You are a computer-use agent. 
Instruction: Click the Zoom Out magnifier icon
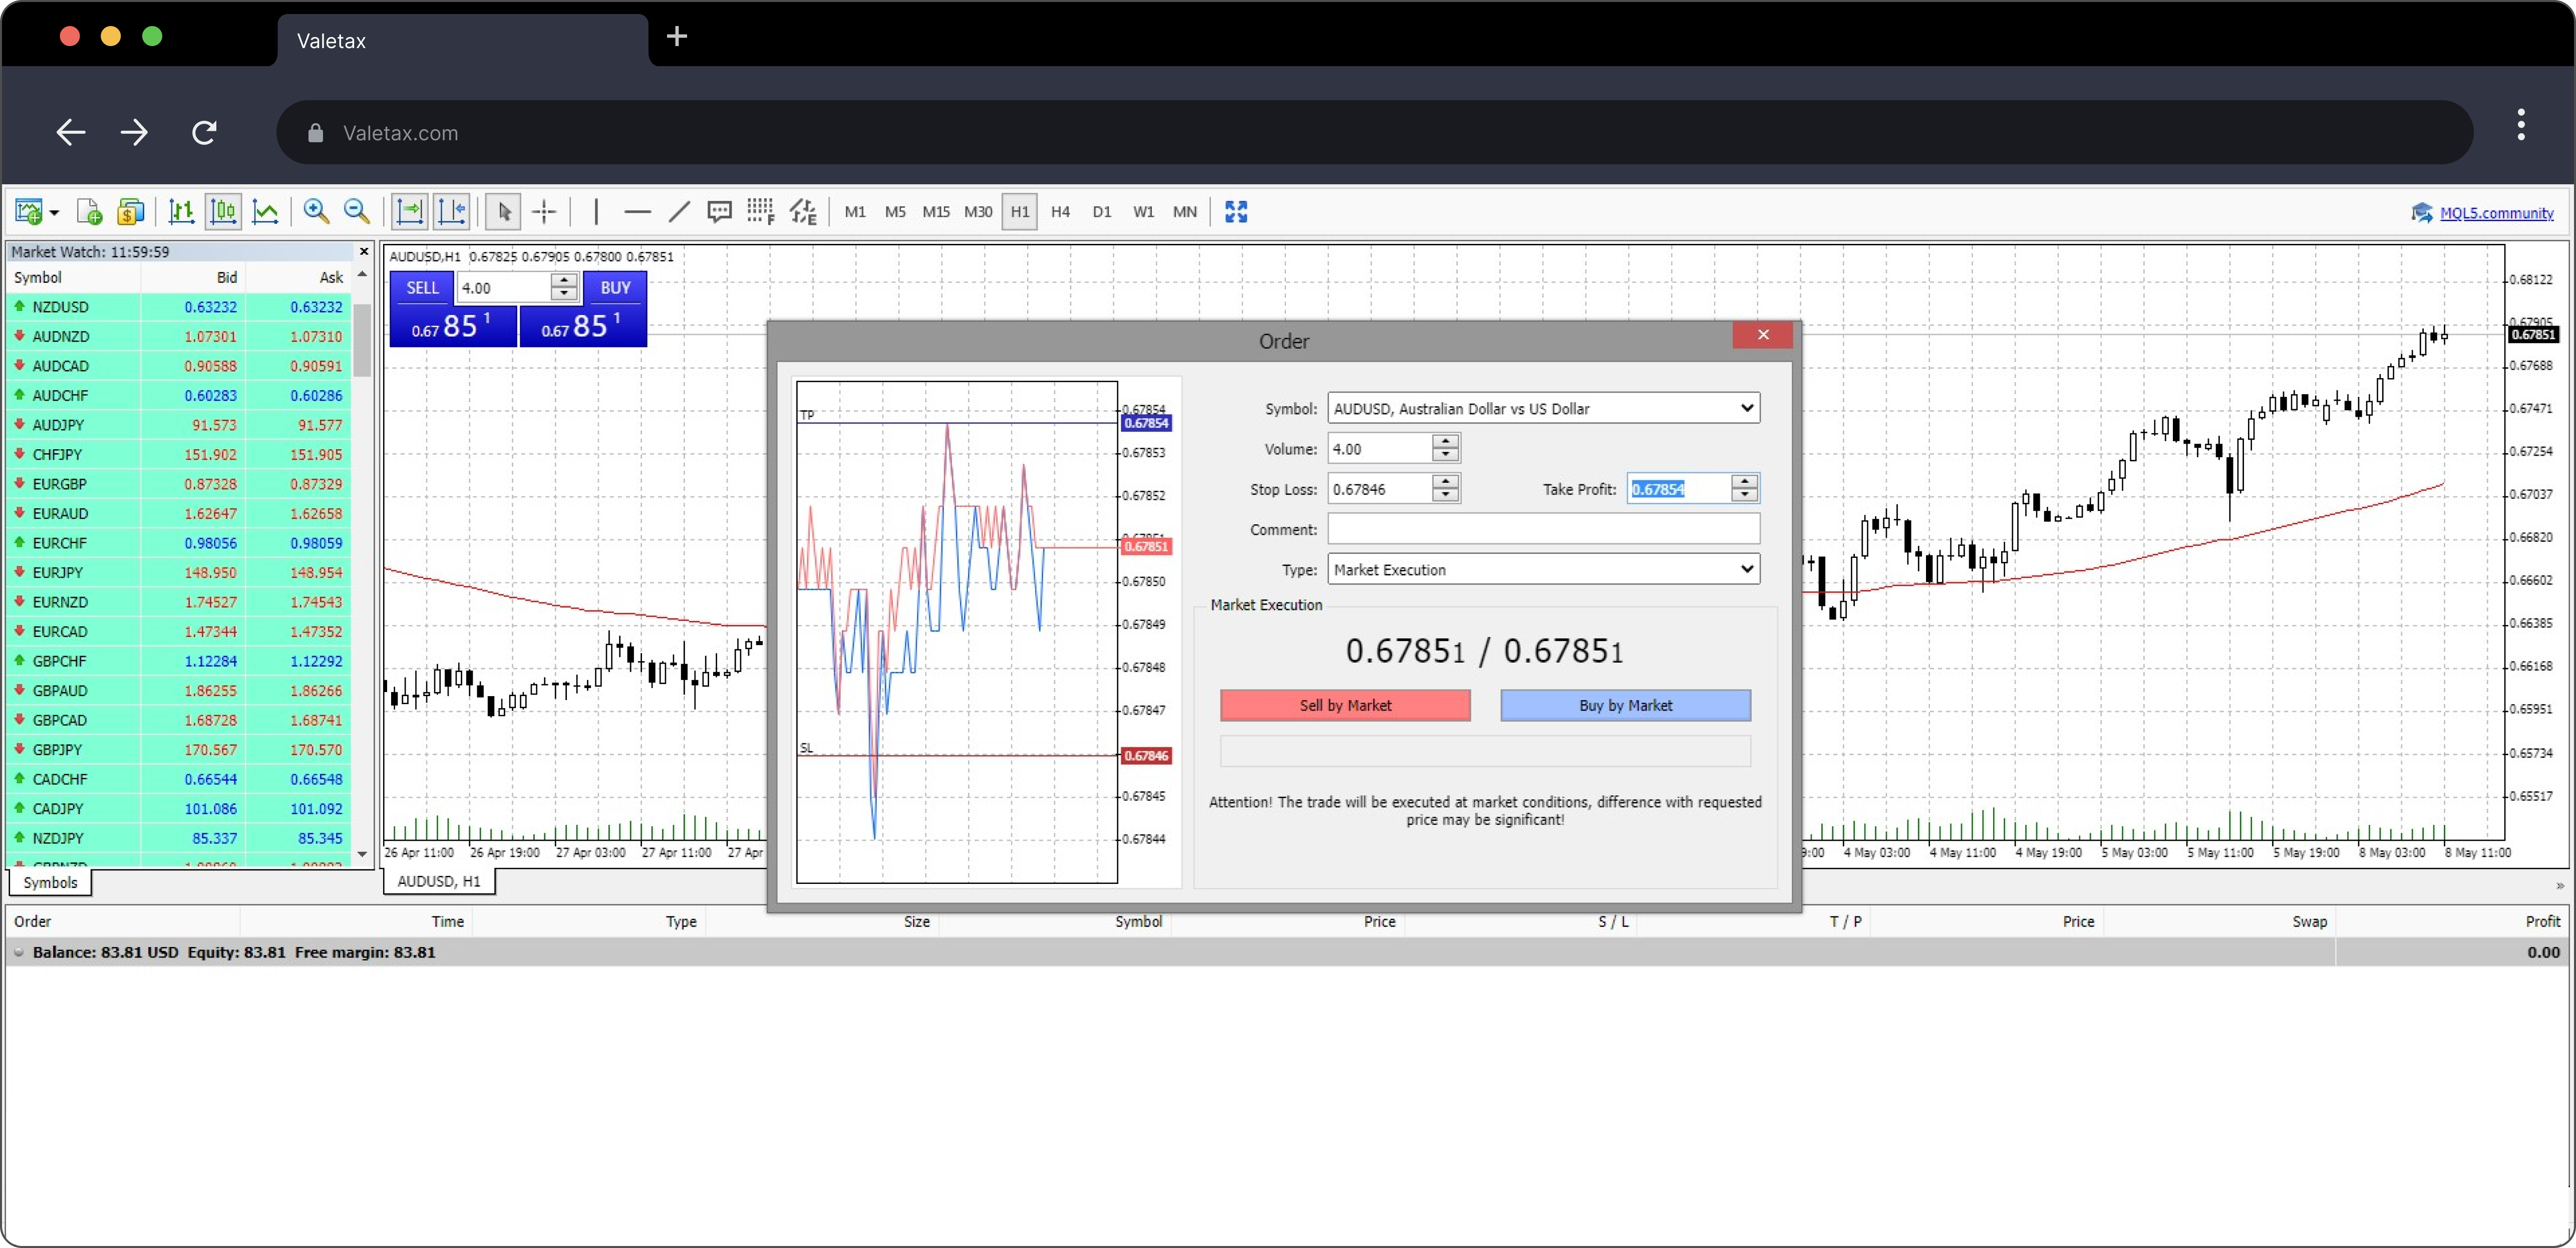tap(357, 211)
